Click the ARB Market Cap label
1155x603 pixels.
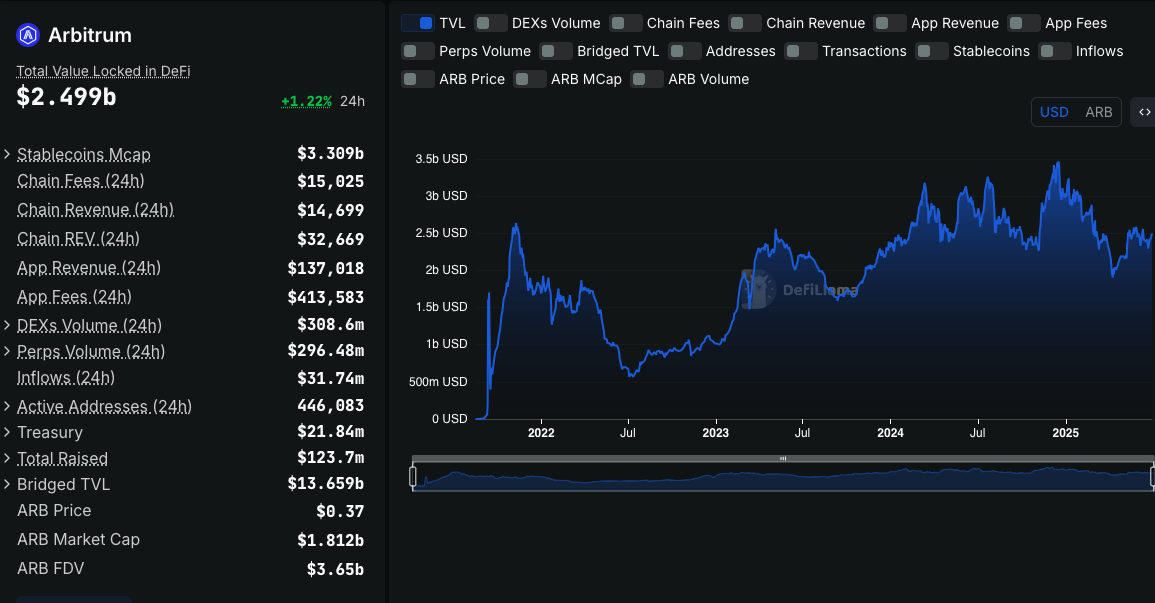click(78, 539)
